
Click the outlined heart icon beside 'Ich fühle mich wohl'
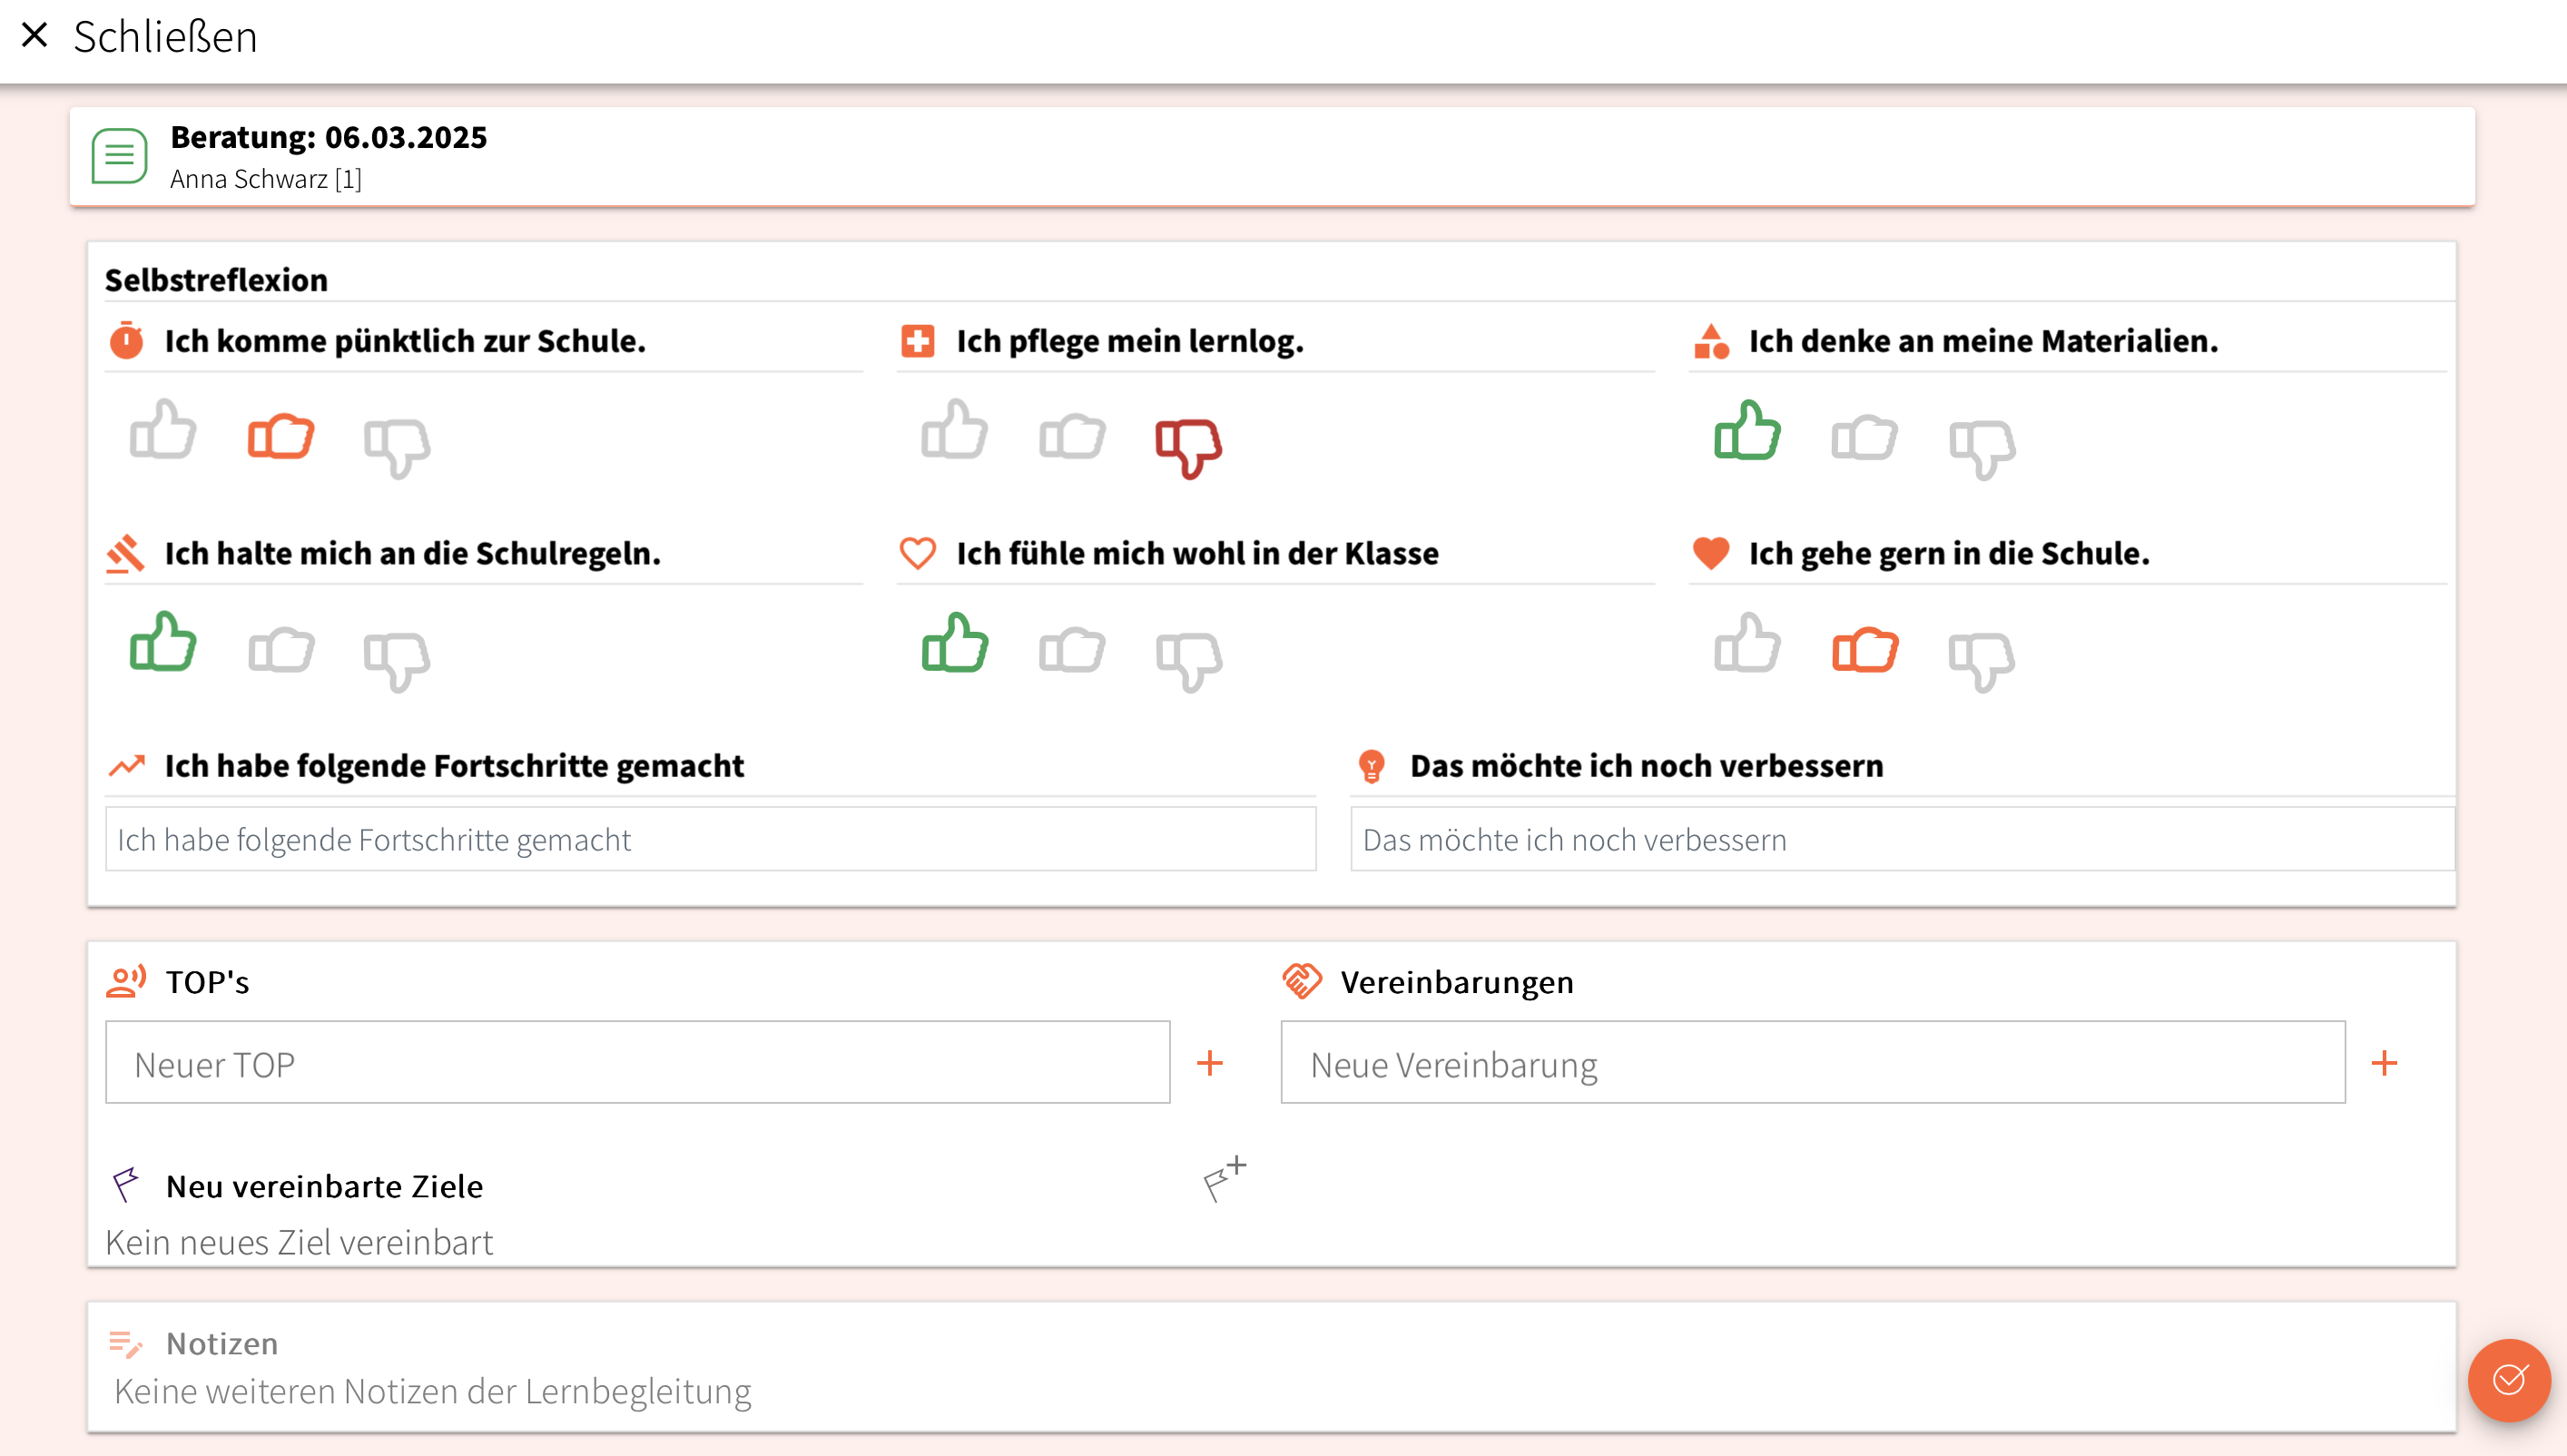tap(917, 553)
